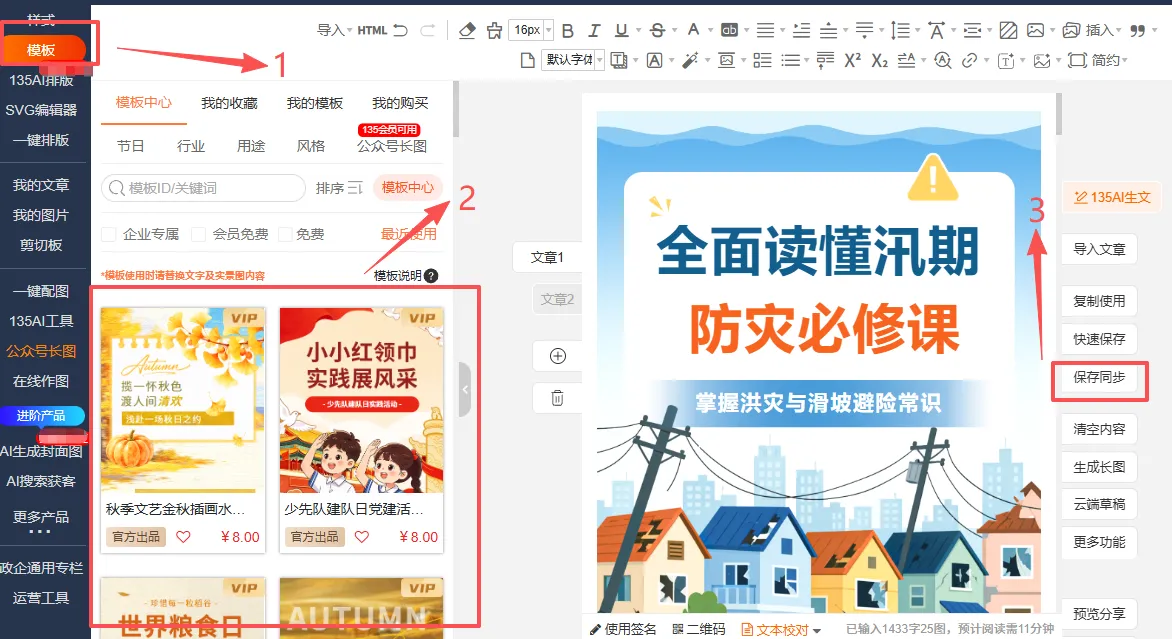Toggle italic formatting

[x=593, y=31]
